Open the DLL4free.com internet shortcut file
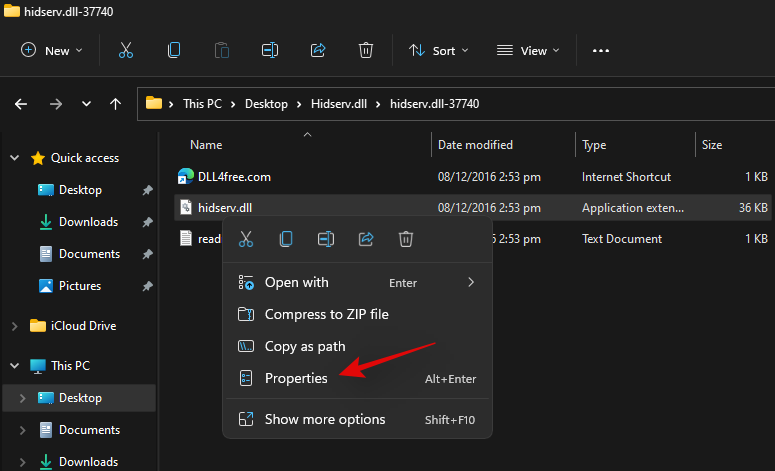 pos(234,177)
